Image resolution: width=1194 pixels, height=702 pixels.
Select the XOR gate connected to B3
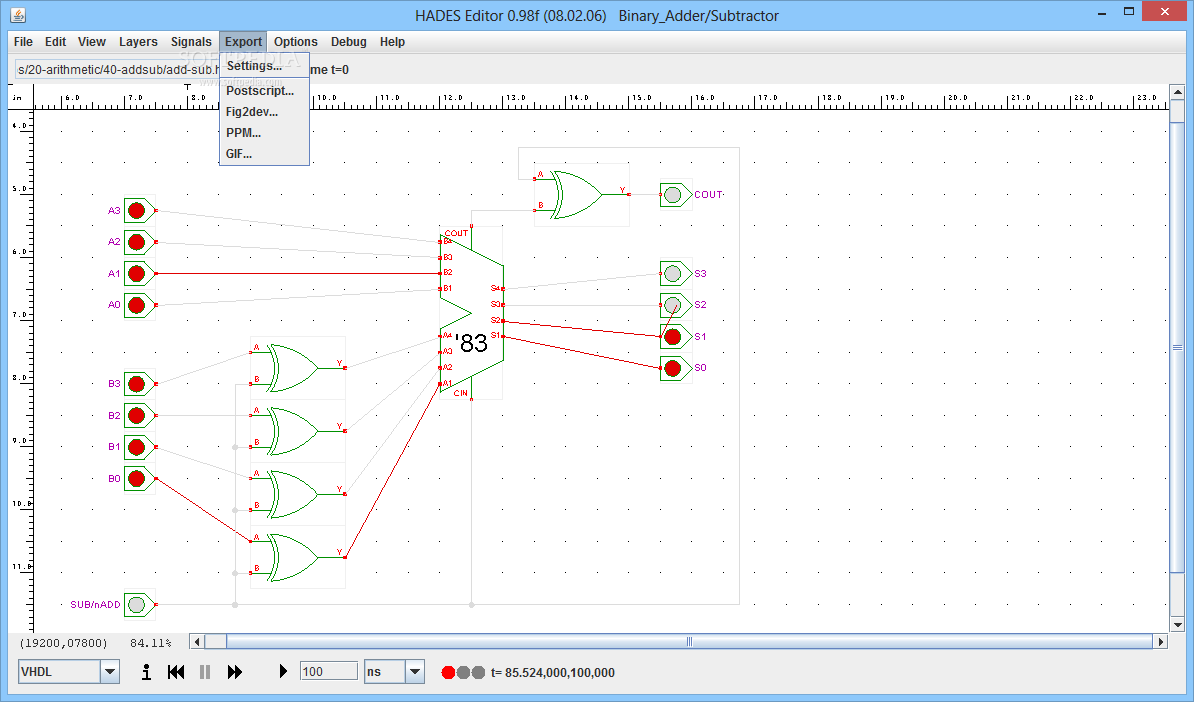coord(298,368)
